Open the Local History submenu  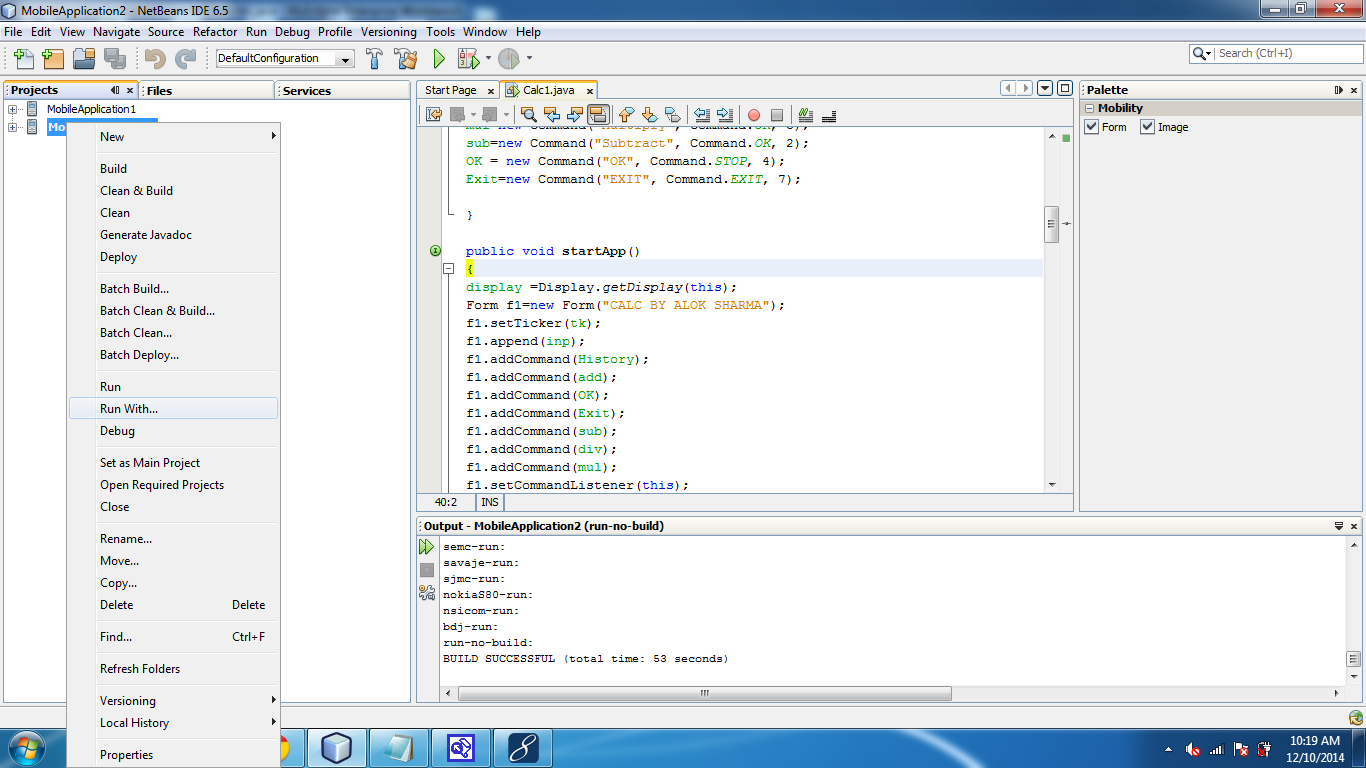(174, 723)
